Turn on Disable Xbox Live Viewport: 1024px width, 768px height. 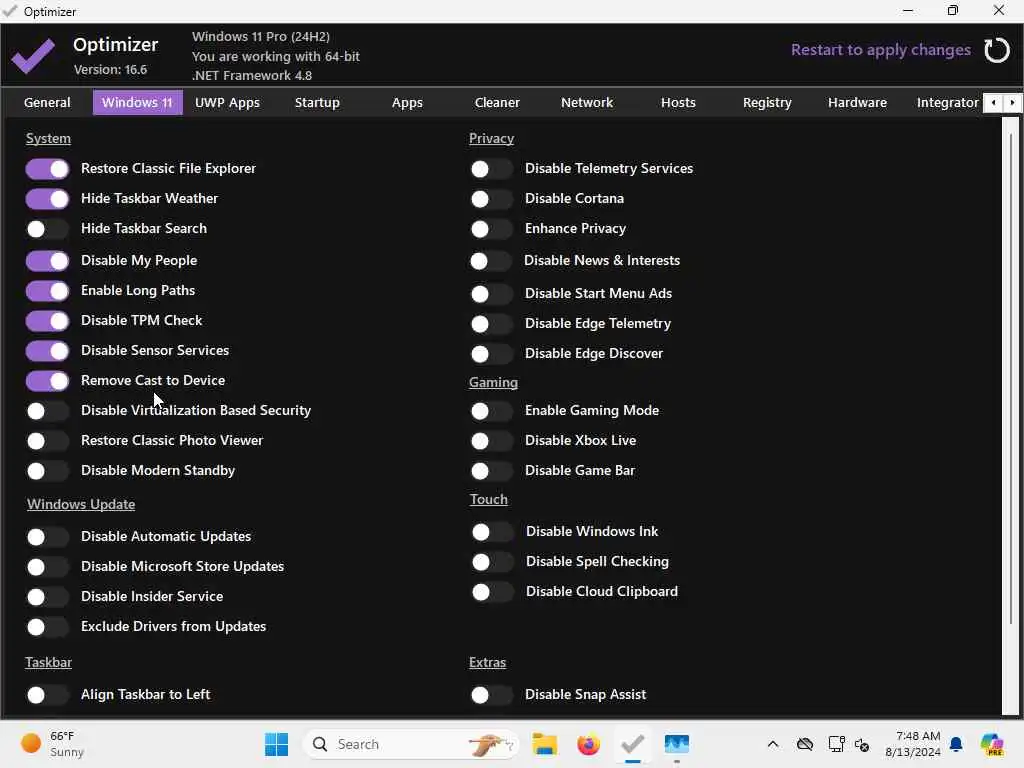pos(491,441)
